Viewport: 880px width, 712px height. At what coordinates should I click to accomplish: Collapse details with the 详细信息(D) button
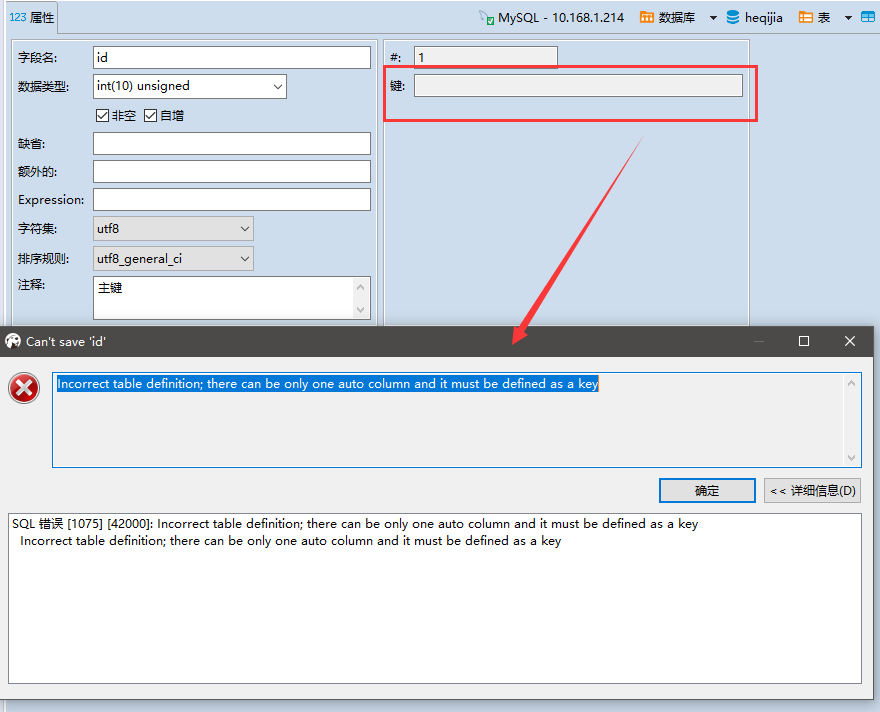812,490
